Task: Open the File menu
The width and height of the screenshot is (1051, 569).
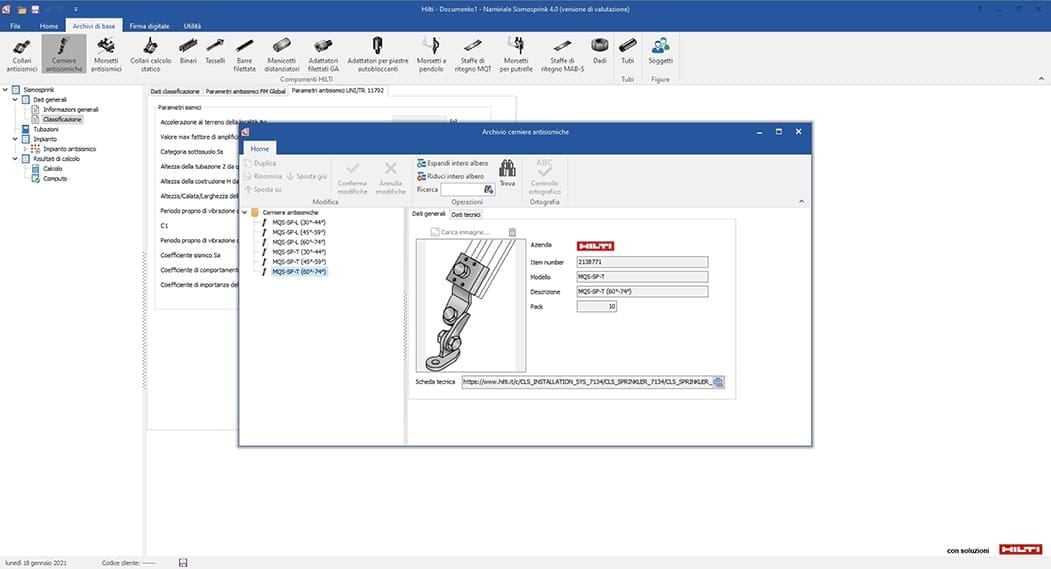Action: 15,26
